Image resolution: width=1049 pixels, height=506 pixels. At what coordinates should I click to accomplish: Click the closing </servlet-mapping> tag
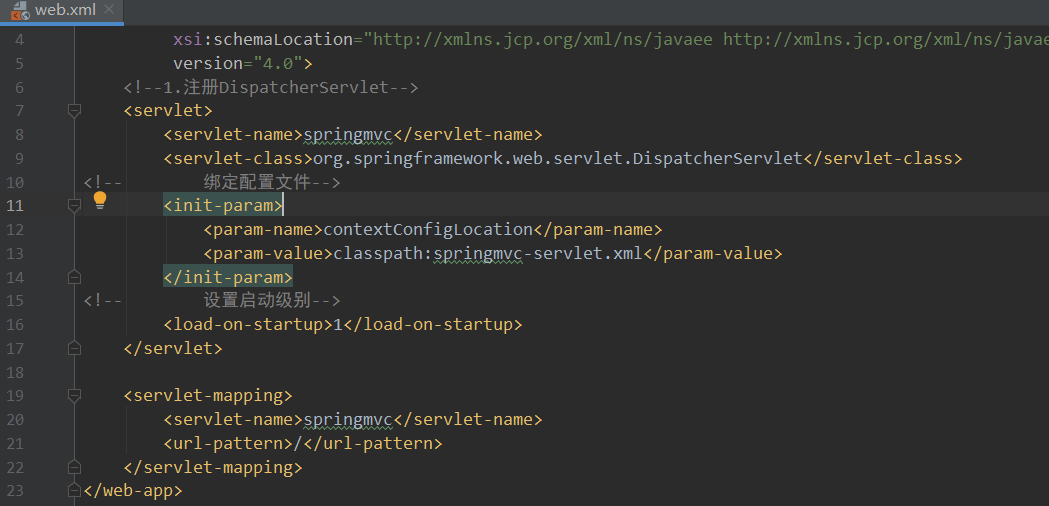click(213, 467)
